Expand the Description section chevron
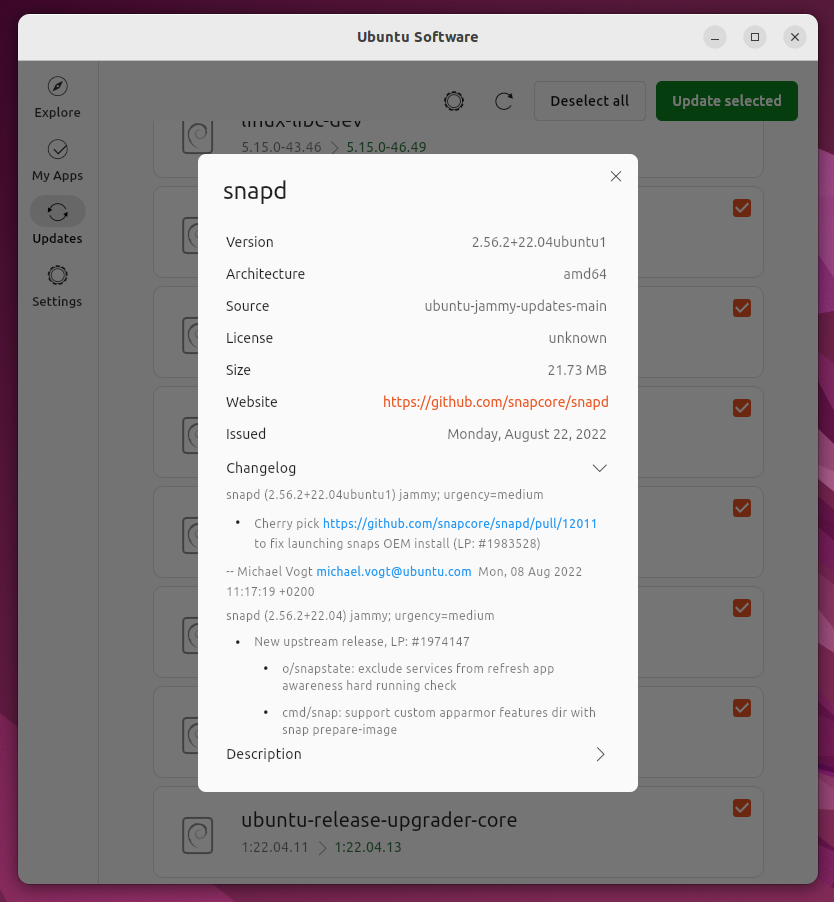Image resolution: width=834 pixels, height=902 pixels. coord(600,754)
